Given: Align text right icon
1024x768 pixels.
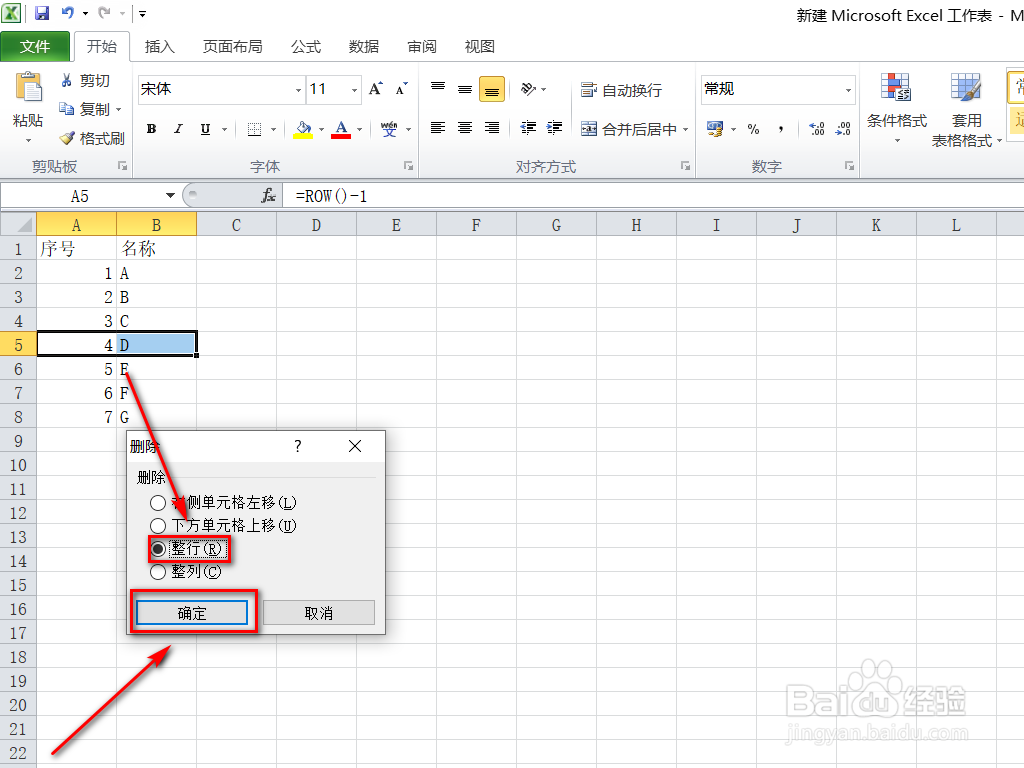Looking at the screenshot, I should click(492, 128).
